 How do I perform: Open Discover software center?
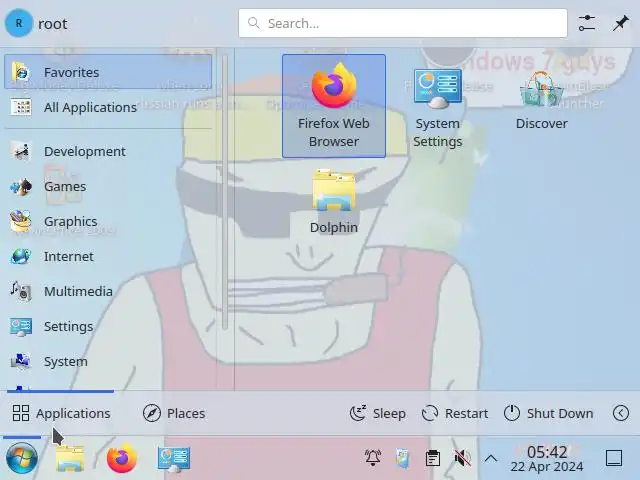click(x=541, y=100)
